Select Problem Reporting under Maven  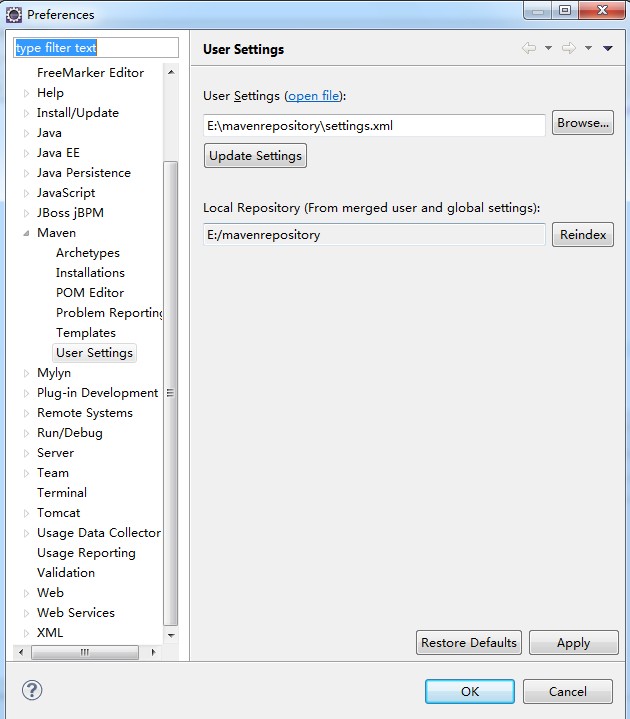(x=109, y=313)
